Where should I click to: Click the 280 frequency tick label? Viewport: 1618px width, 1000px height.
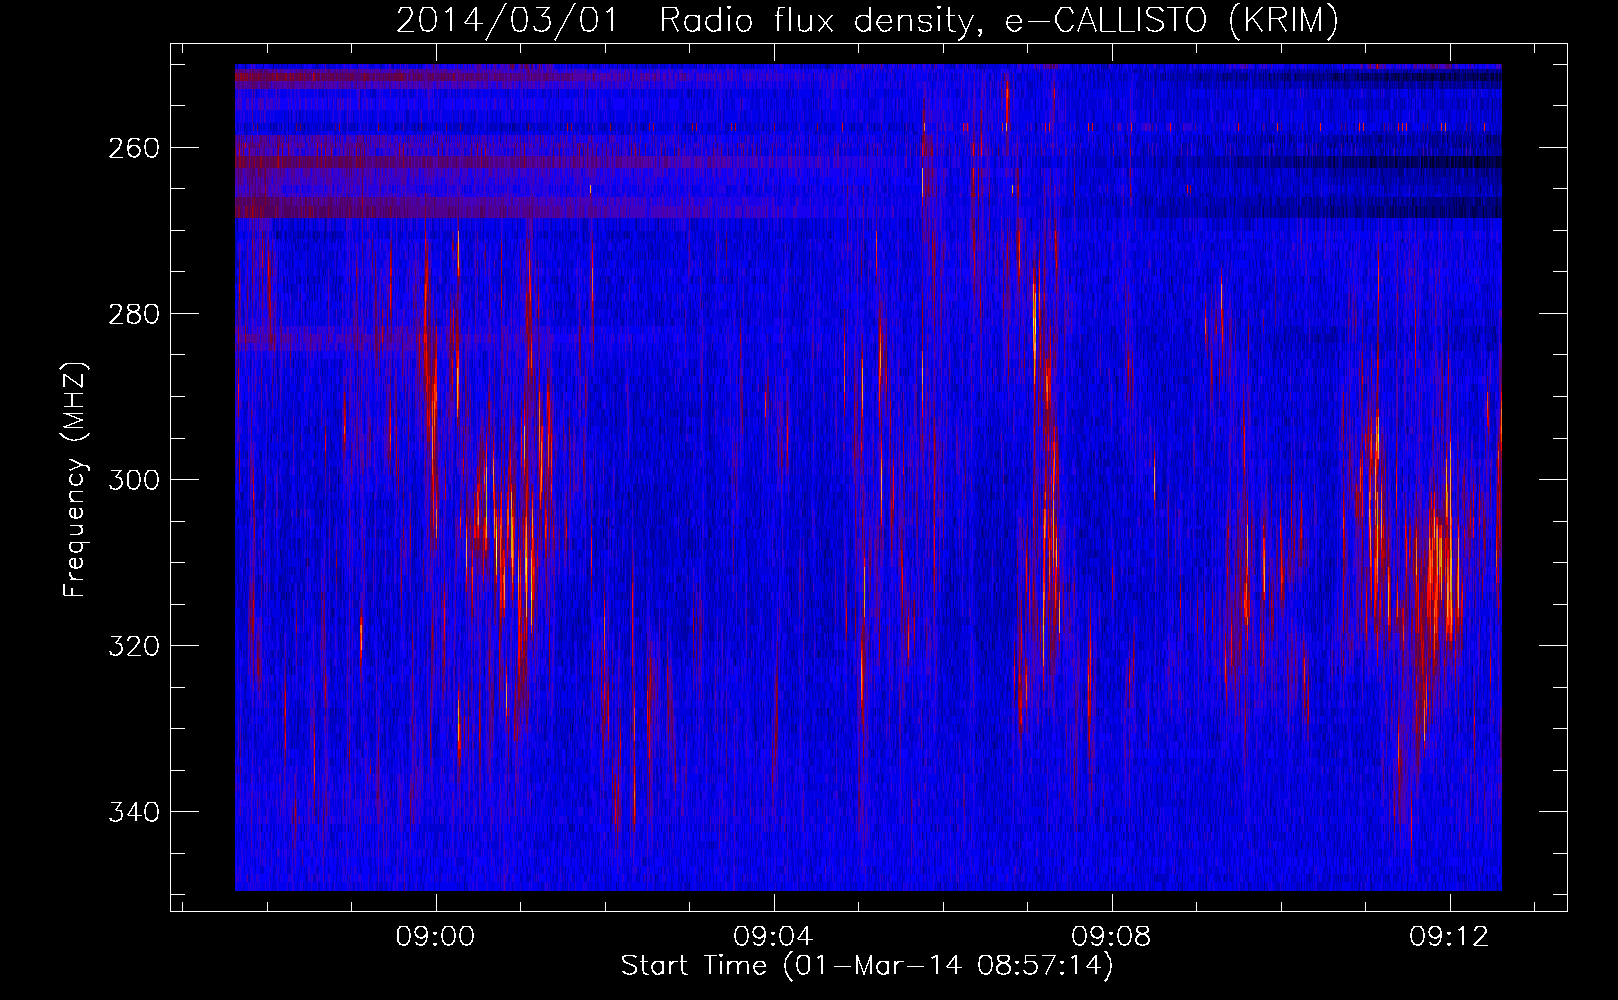133,314
